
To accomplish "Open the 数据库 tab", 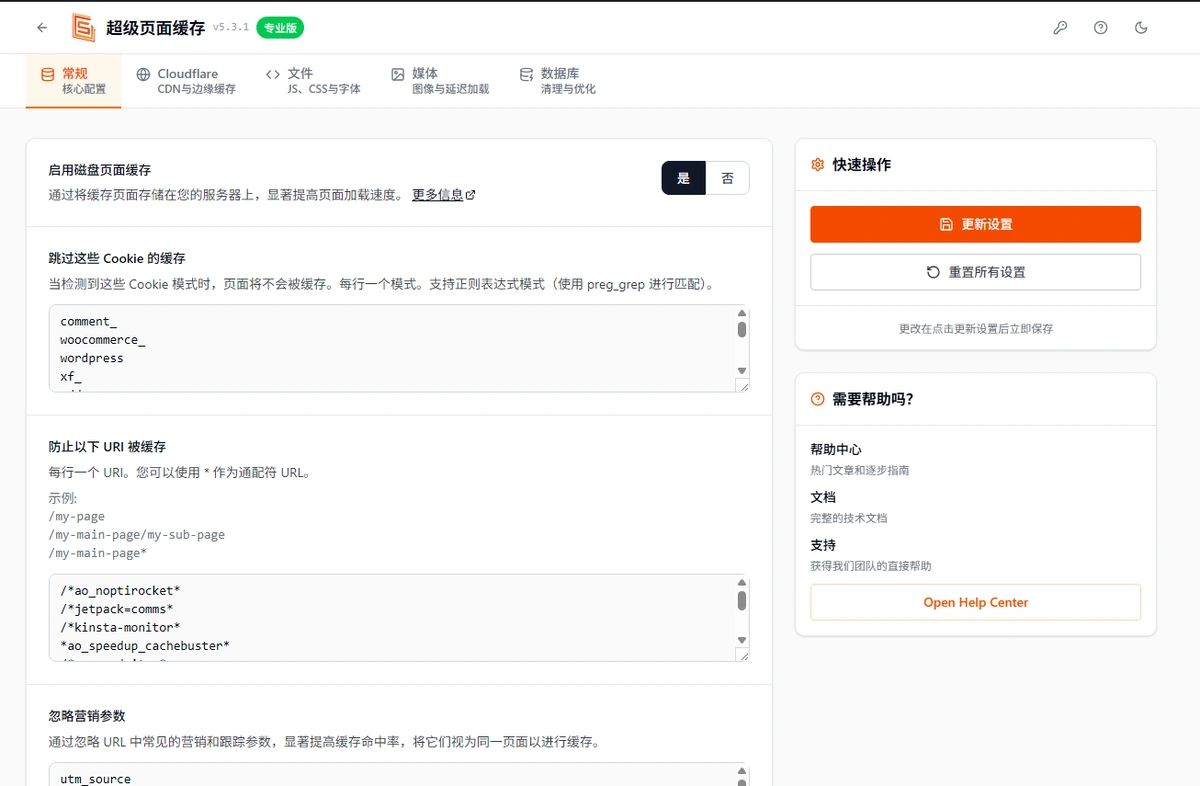I will (557, 81).
